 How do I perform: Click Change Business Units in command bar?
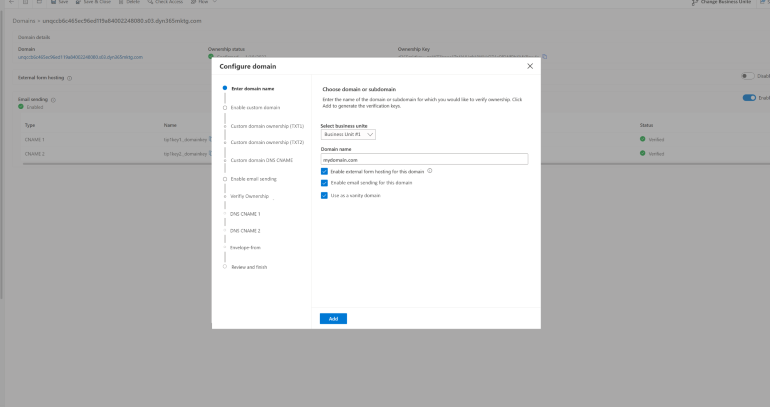coord(721,2)
